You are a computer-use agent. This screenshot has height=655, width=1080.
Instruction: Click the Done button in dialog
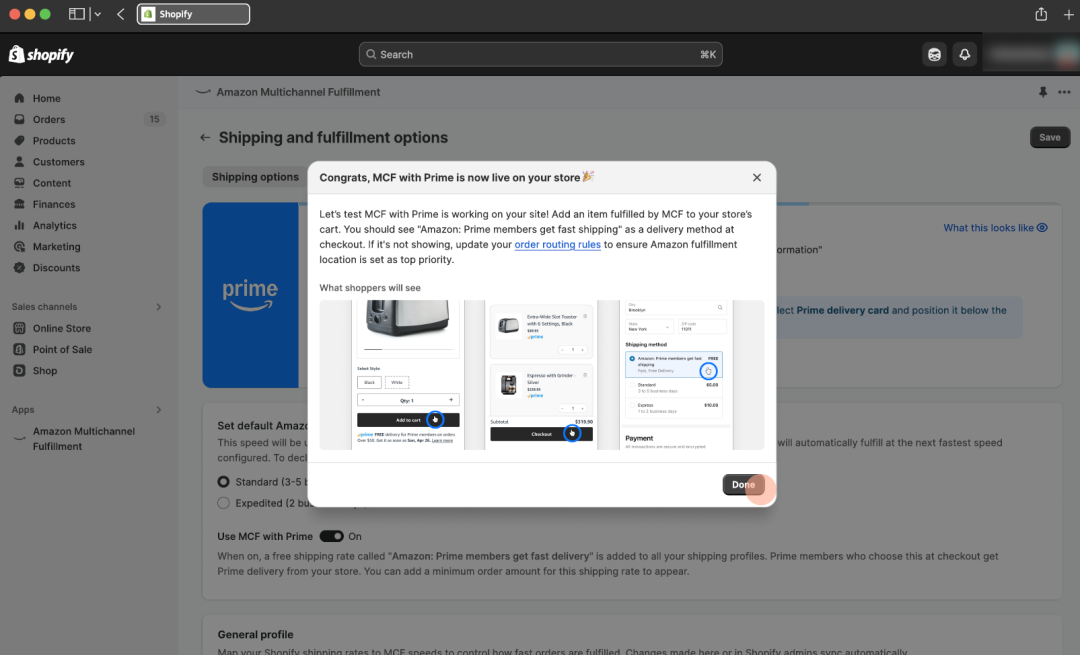tap(743, 484)
